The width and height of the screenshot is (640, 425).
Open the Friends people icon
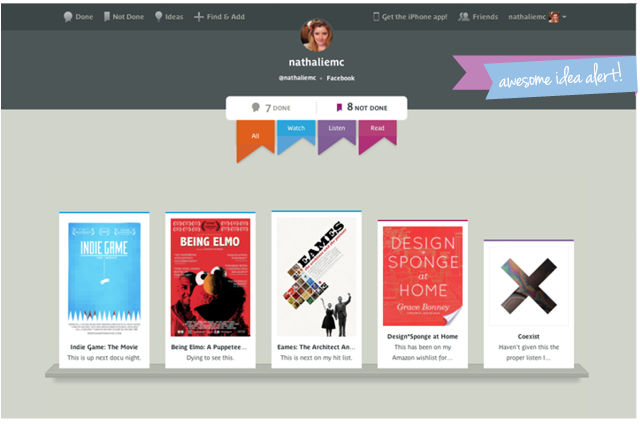464,17
